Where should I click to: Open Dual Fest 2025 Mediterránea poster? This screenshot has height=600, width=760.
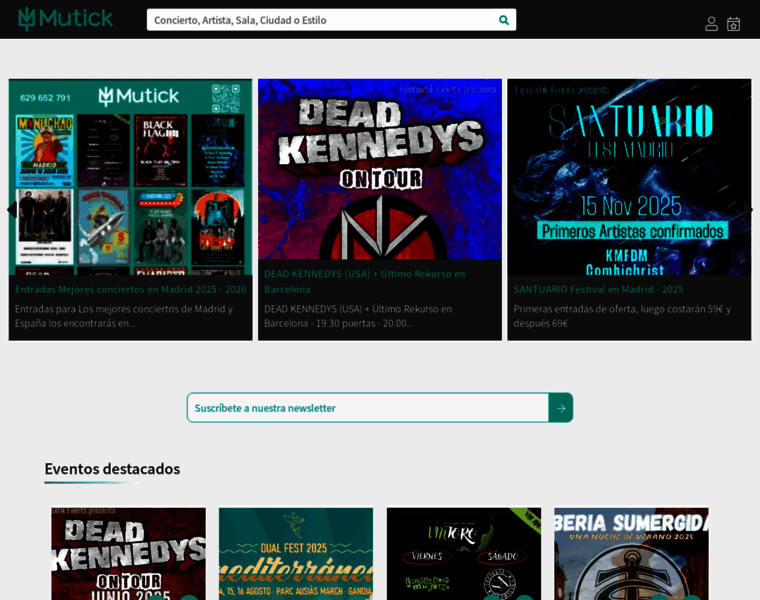296,554
